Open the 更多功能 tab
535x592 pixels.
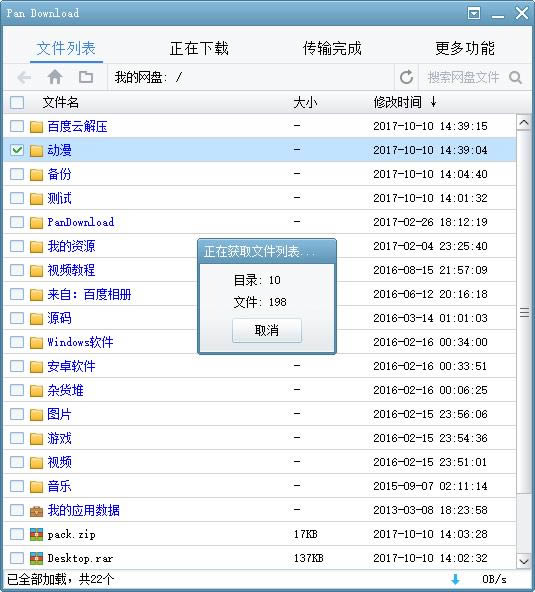465,48
